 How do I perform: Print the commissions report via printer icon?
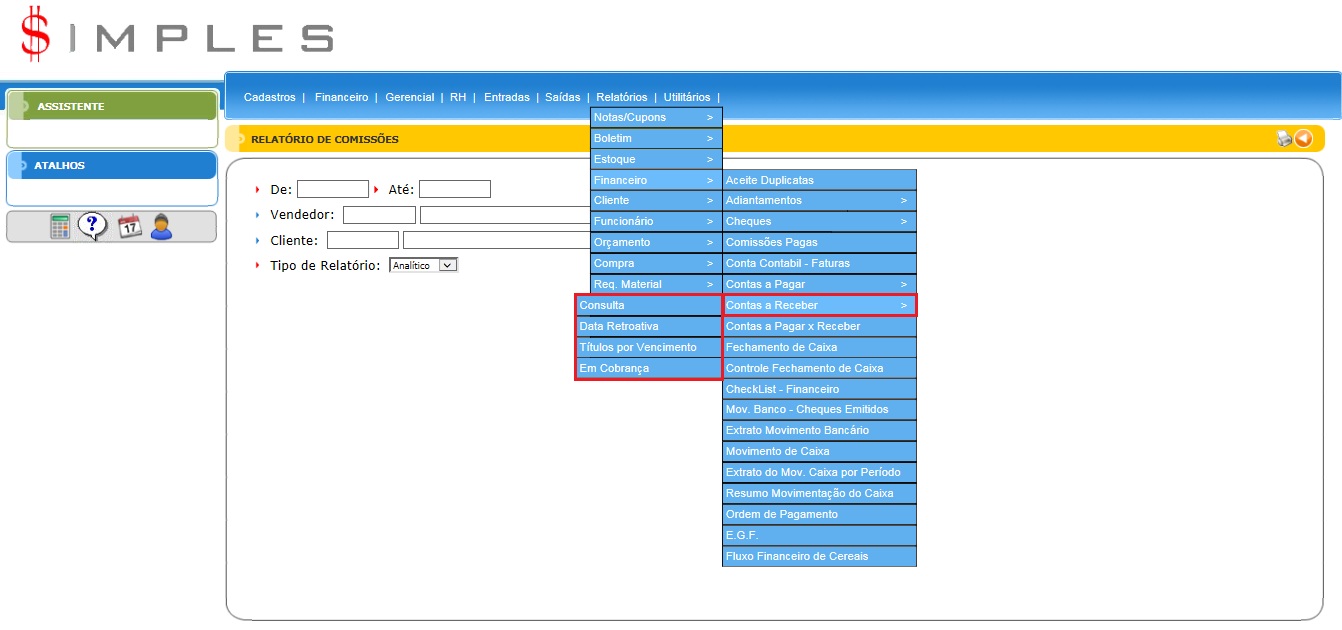click(x=1284, y=139)
